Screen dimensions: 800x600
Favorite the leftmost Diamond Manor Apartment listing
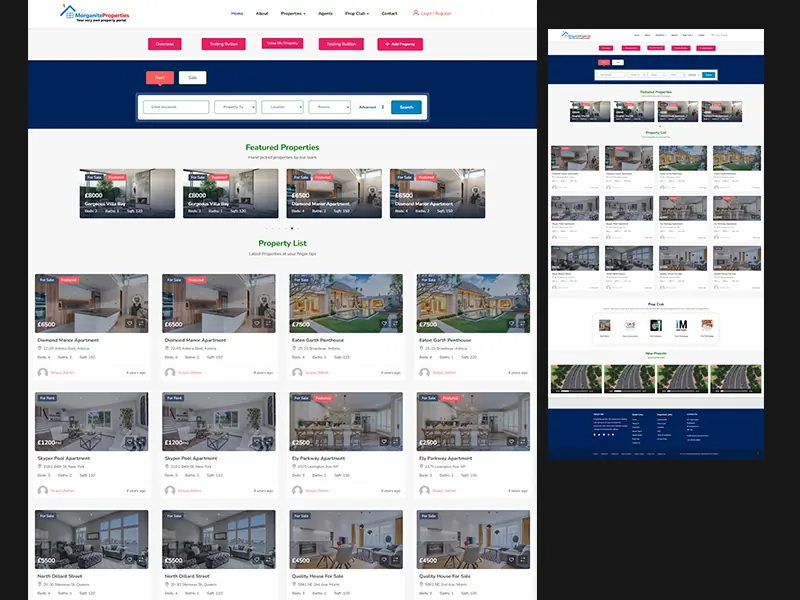click(130, 323)
